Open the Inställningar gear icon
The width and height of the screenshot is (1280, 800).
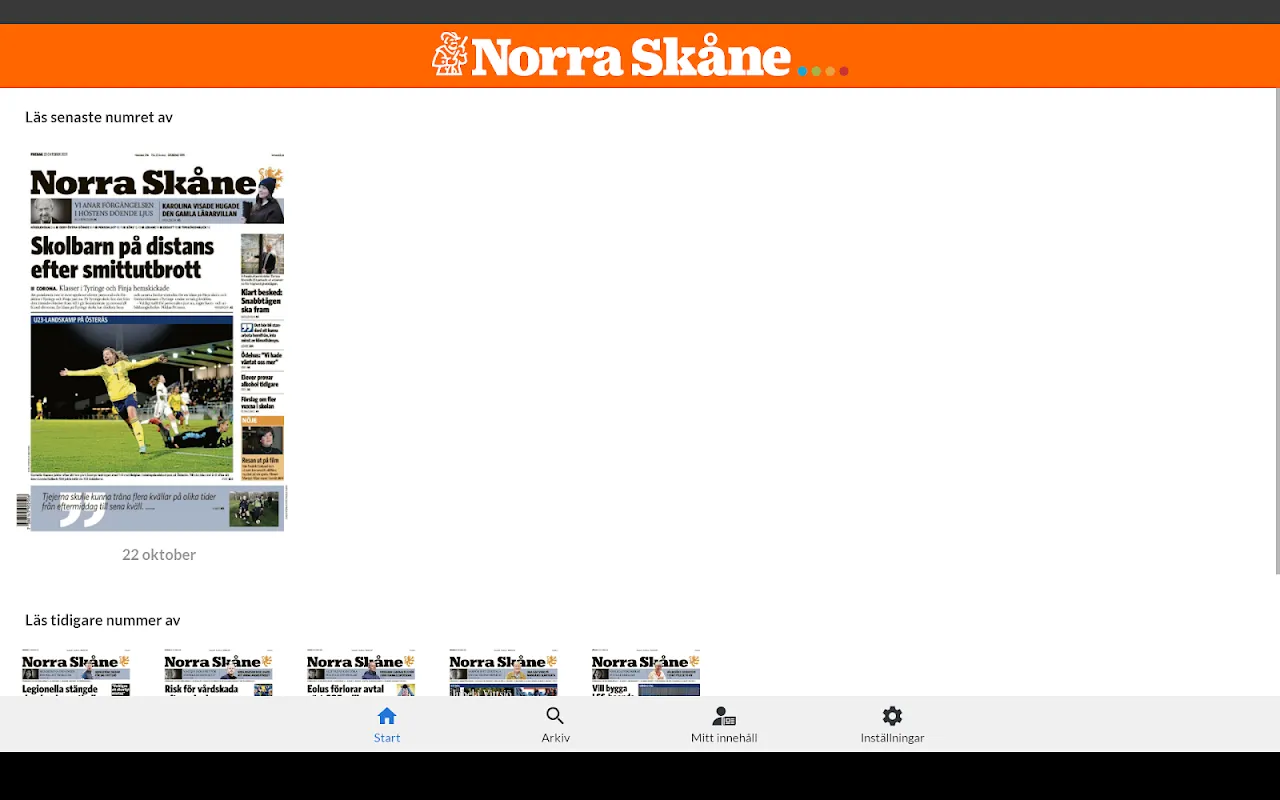[892, 716]
